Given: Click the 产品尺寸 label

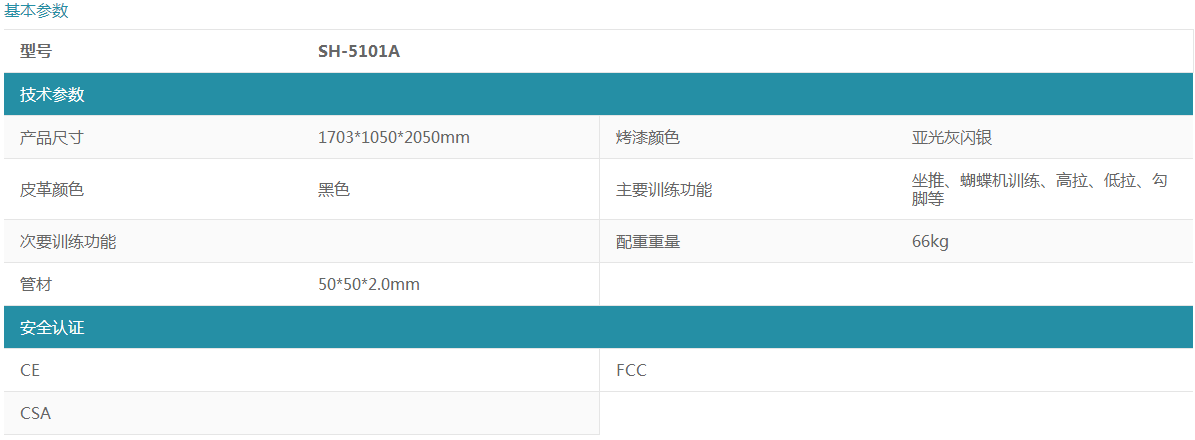Looking at the screenshot, I should tap(52, 137).
